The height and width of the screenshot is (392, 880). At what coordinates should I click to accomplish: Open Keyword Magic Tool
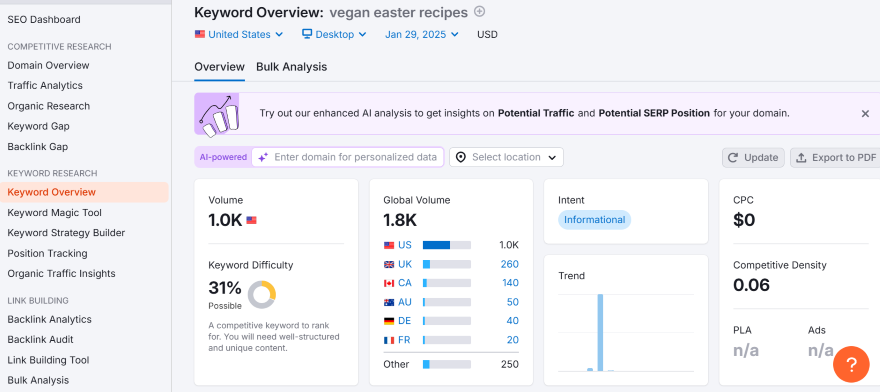pyautogui.click(x=54, y=213)
